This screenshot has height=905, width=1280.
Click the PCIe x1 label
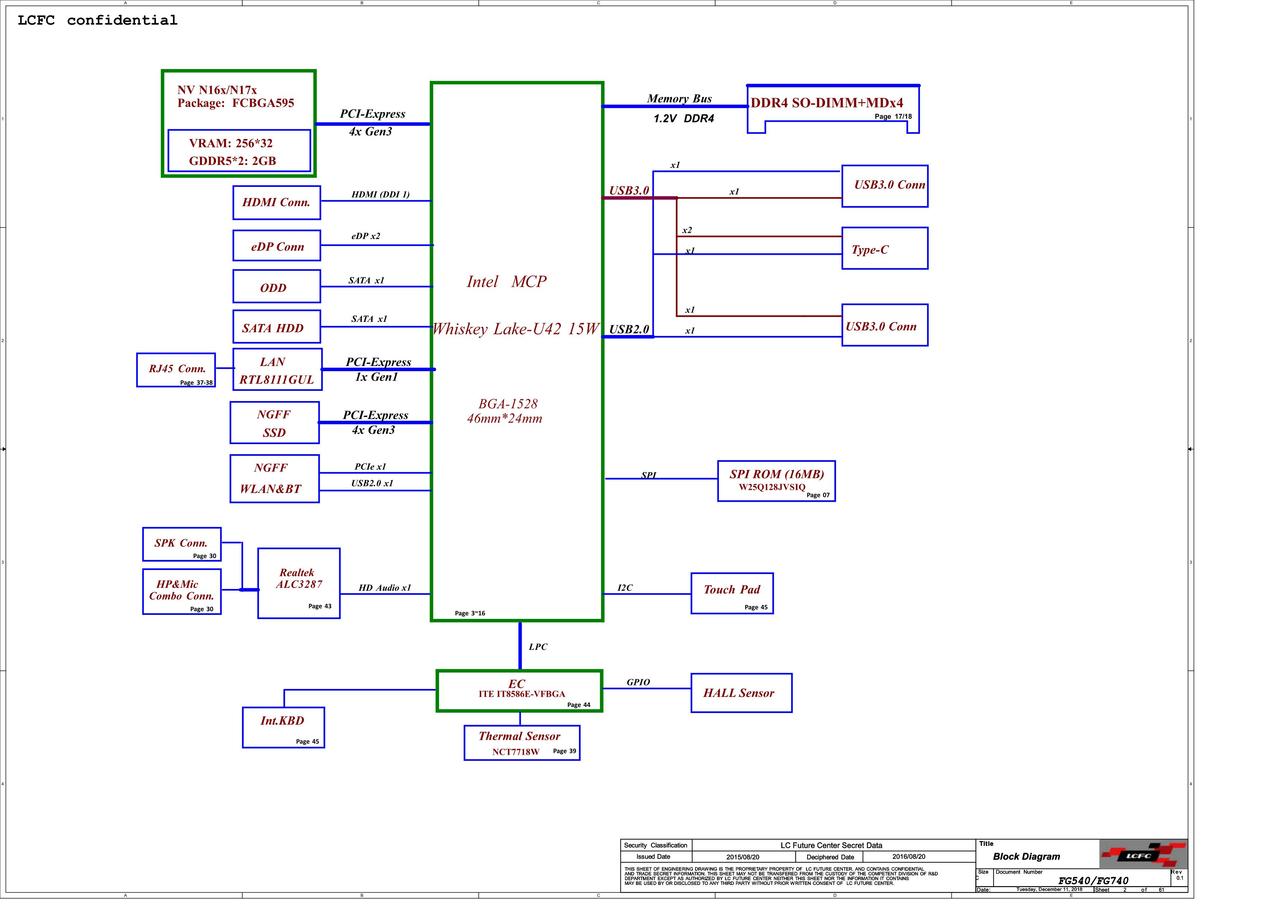pyautogui.click(x=370, y=466)
